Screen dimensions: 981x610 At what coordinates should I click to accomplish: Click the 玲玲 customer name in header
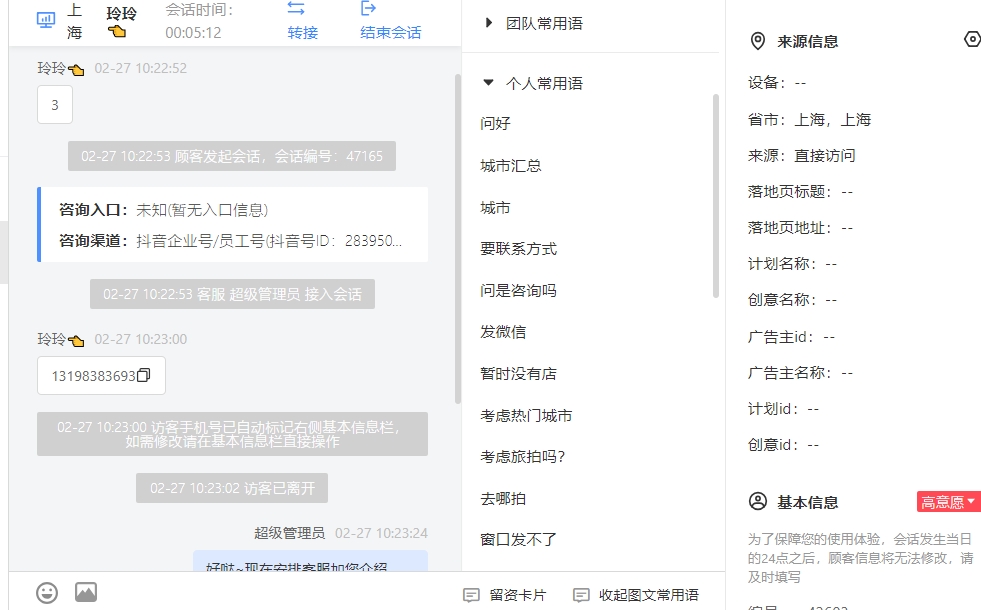pos(121,13)
